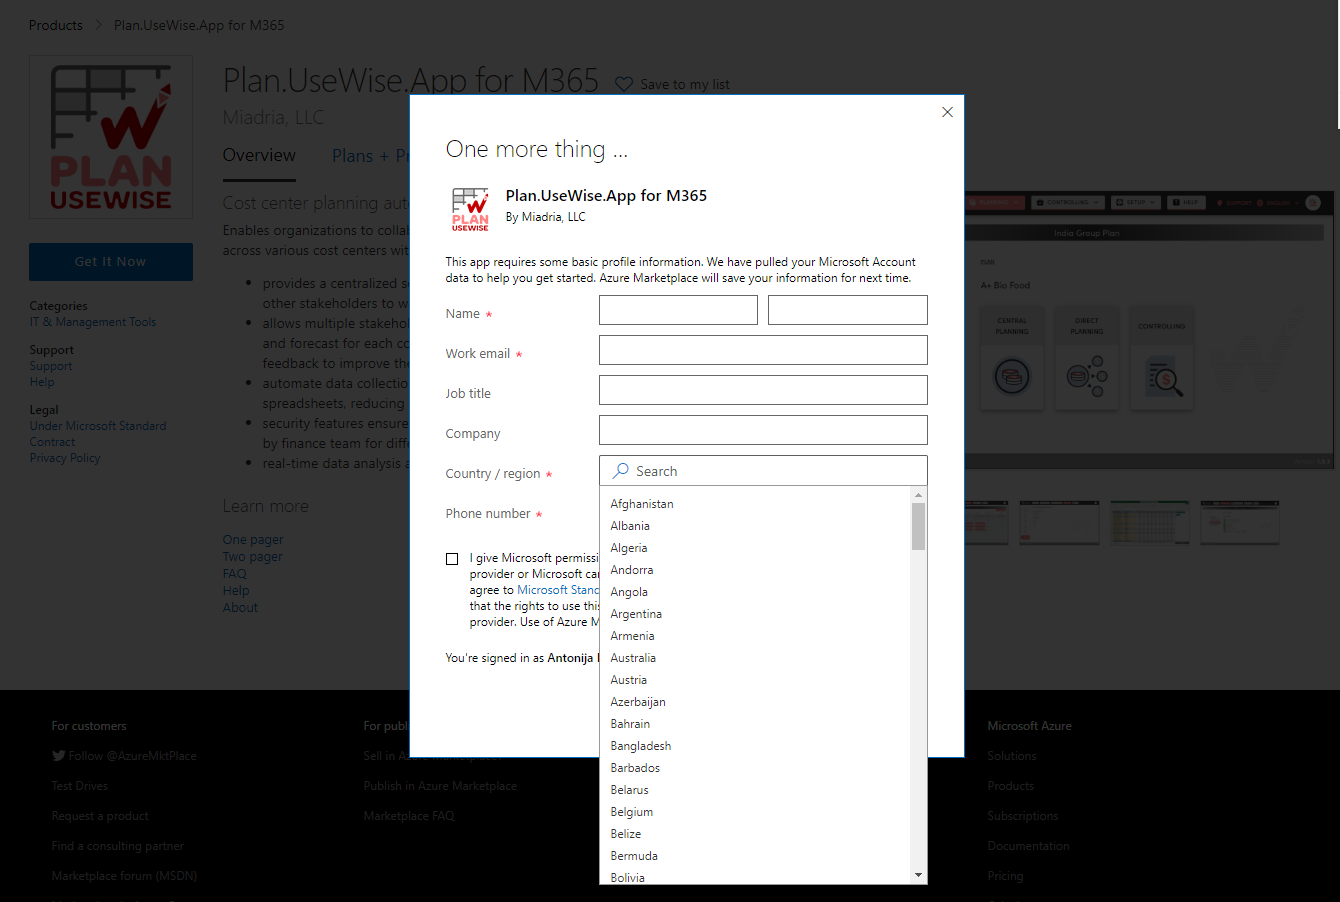Click the Follow @AzureMktPlace Twitter icon
This screenshot has width=1340, height=902.
[x=59, y=756]
